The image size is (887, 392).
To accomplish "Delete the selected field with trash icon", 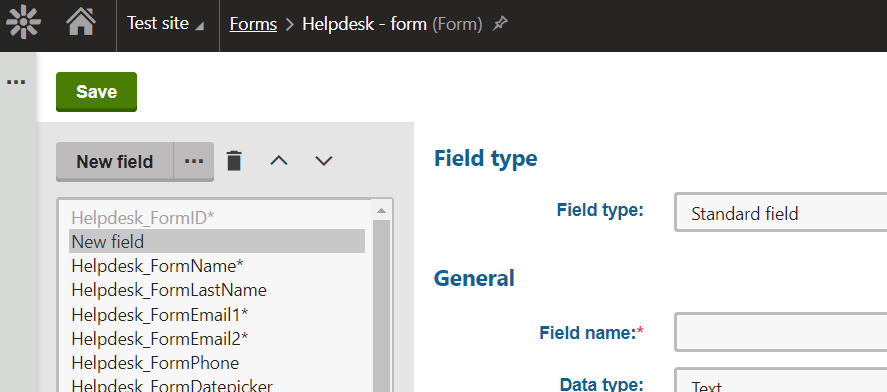I will pos(234,161).
